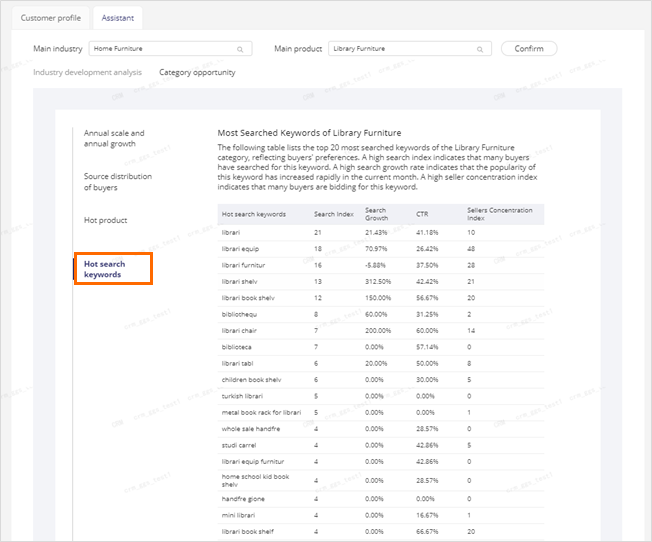
Task: Select the keyword 'librari book shelf'
Action: pyautogui.click(x=248, y=532)
